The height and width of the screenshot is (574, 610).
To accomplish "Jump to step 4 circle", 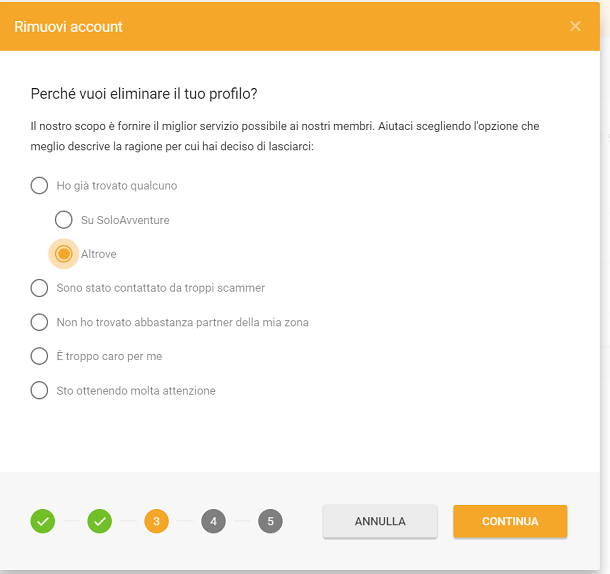I will [213, 521].
